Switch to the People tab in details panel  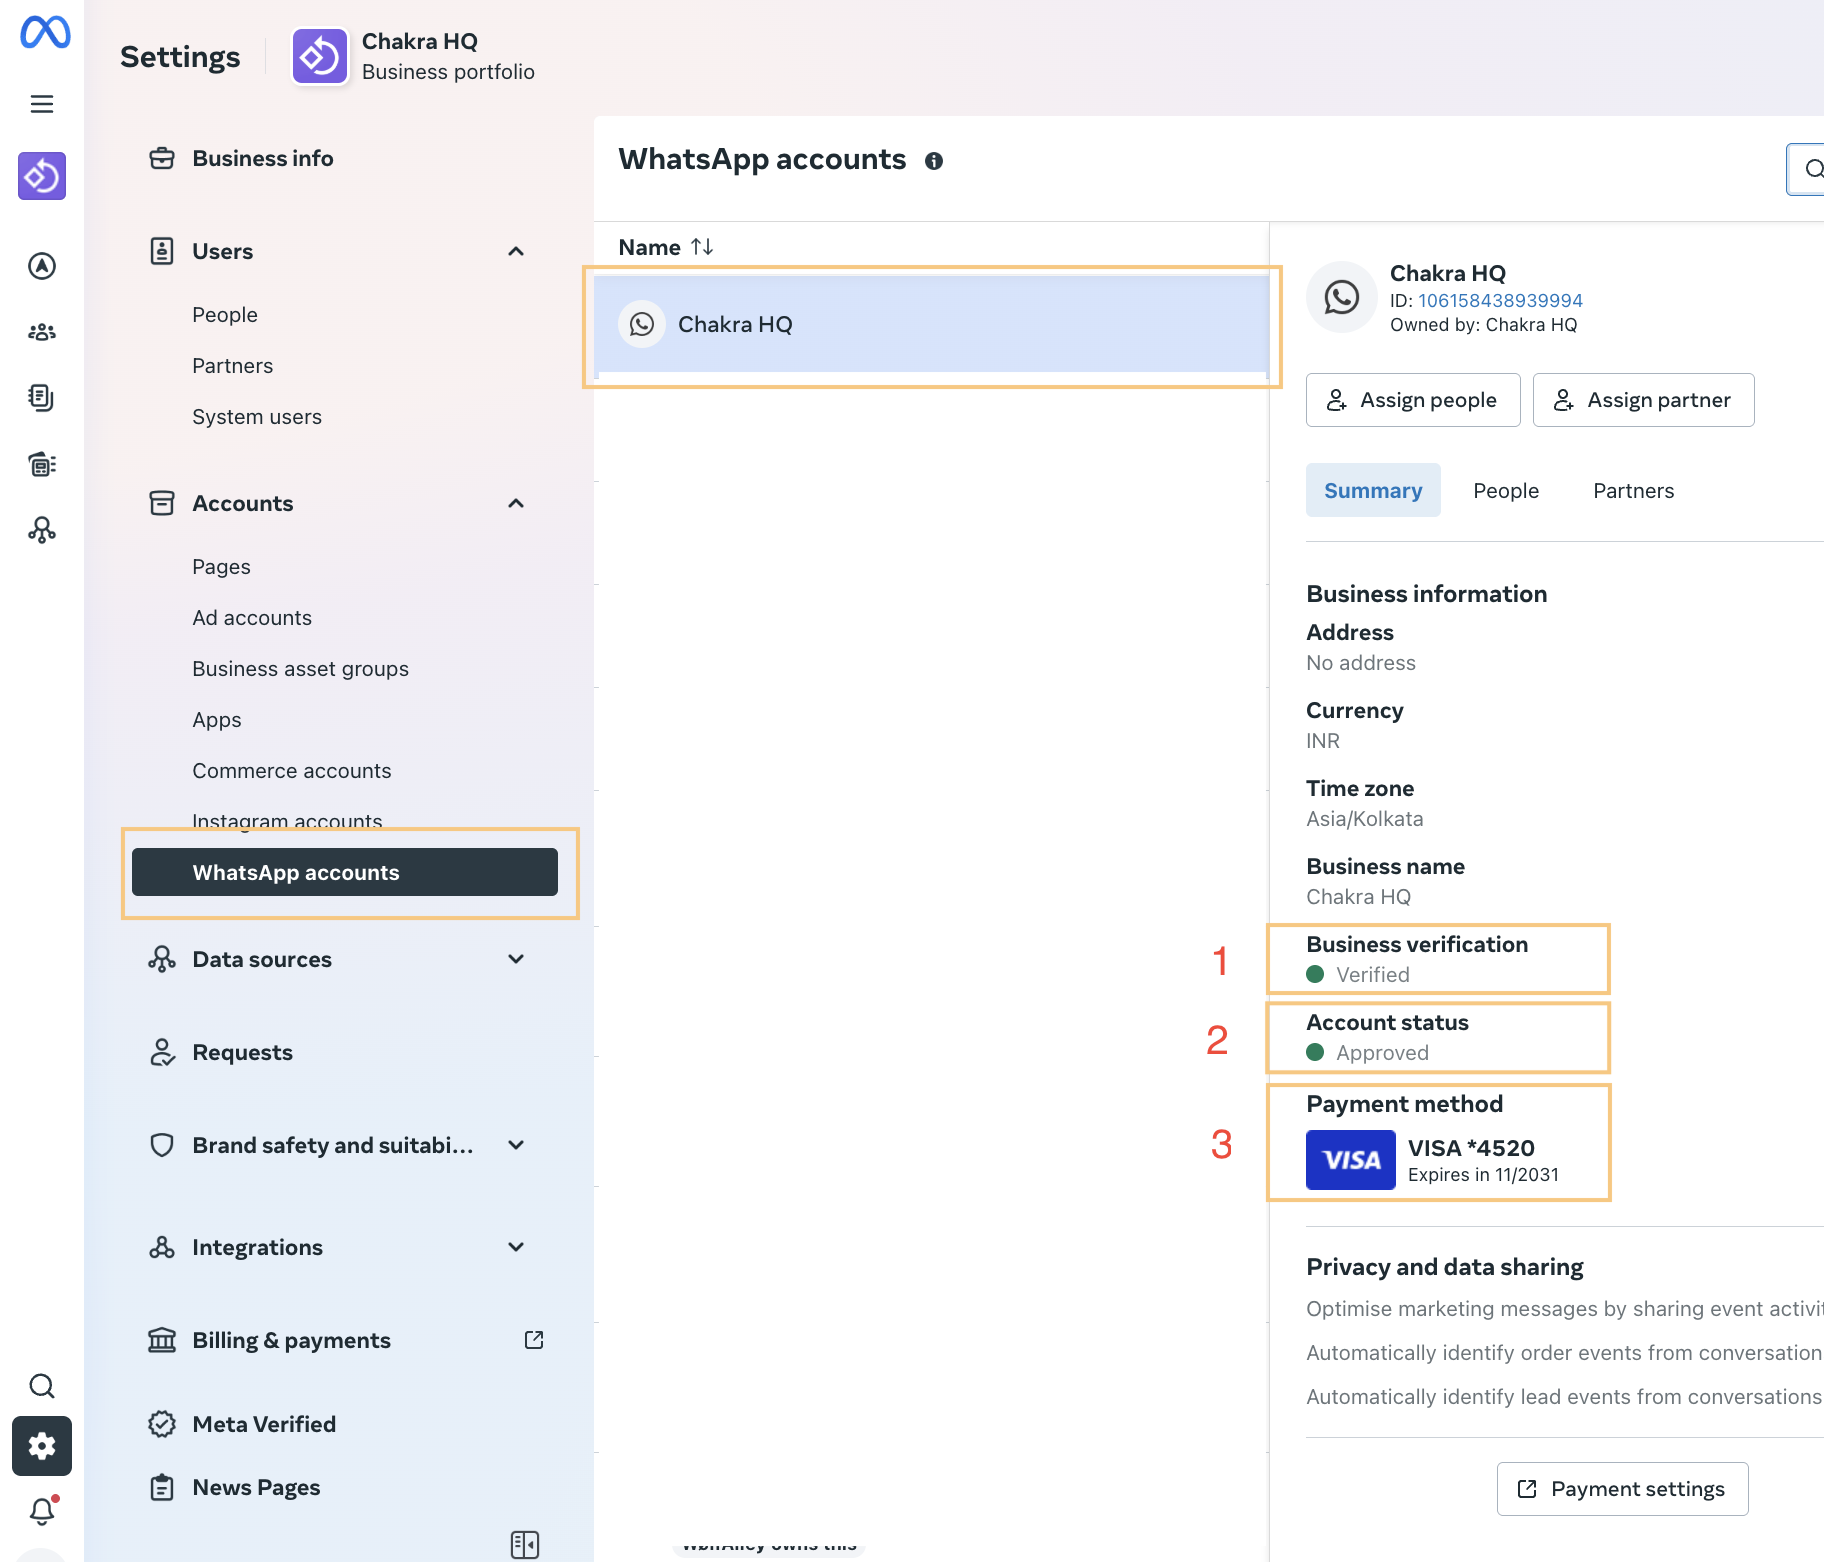[x=1506, y=490]
